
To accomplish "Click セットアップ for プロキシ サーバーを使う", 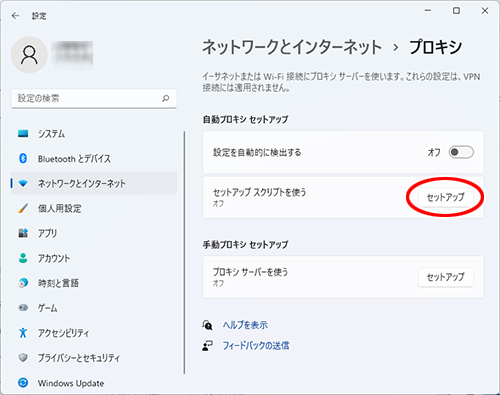I will [x=446, y=277].
